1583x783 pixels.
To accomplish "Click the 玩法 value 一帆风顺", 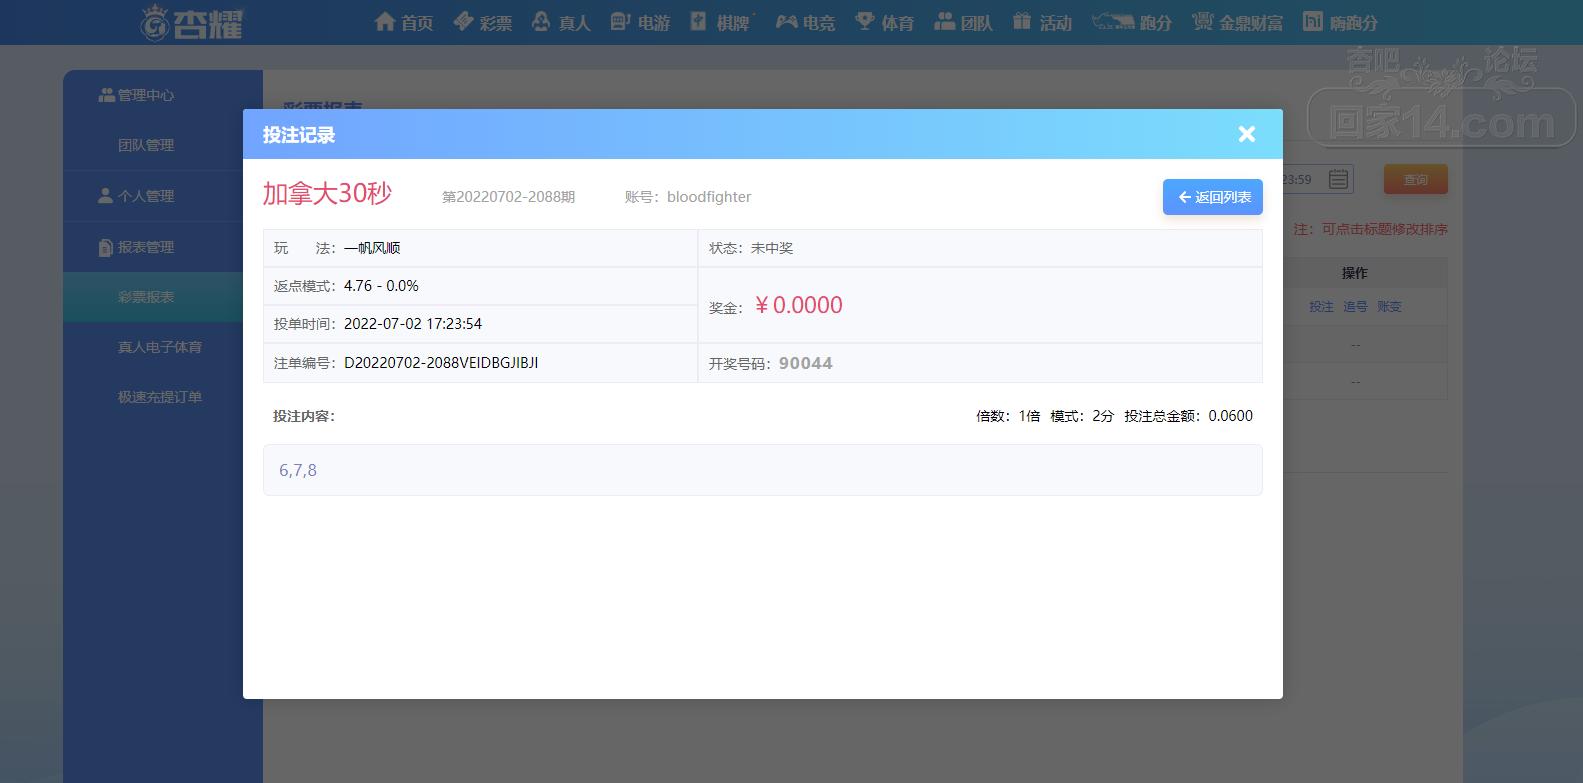I will point(372,248).
